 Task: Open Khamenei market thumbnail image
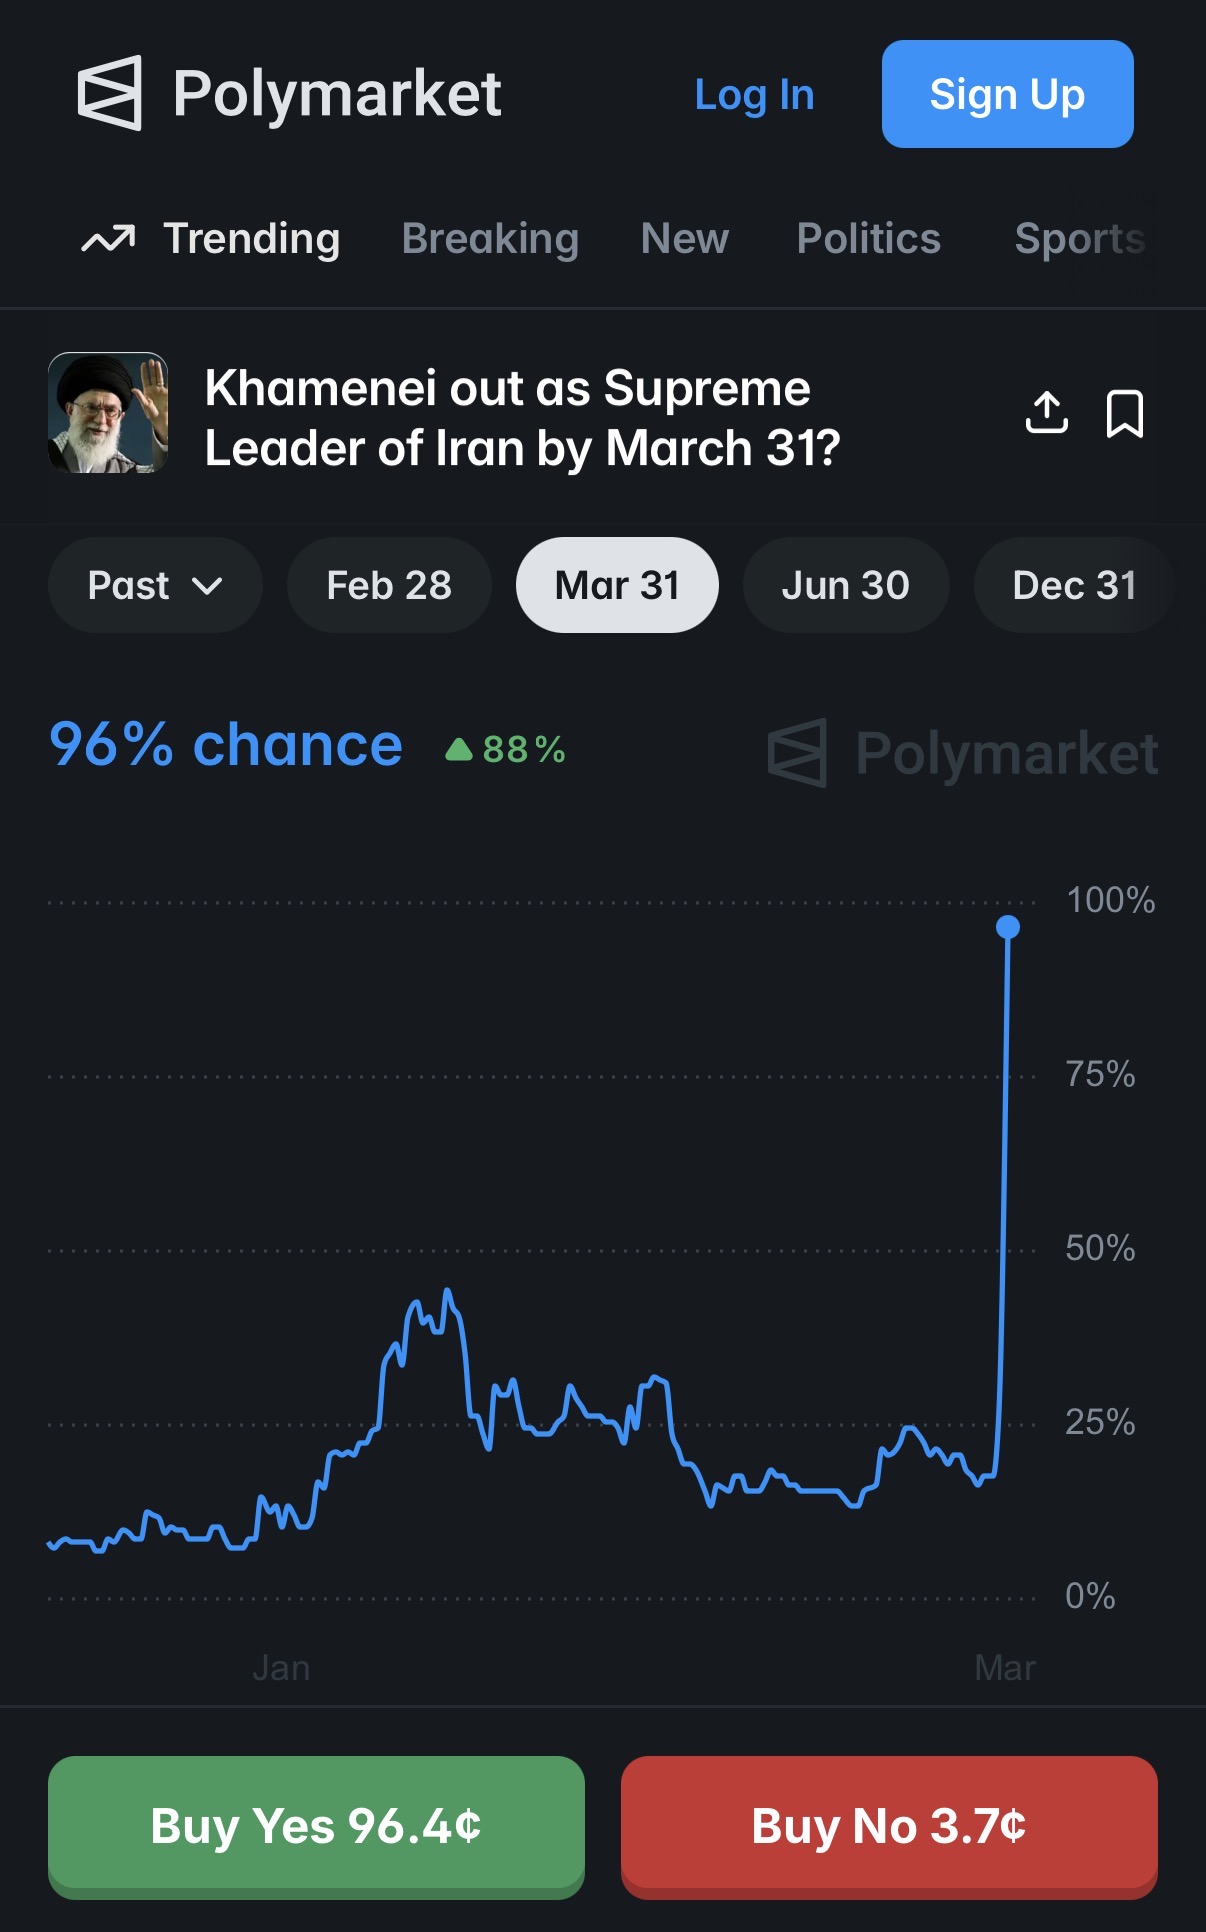coord(108,412)
